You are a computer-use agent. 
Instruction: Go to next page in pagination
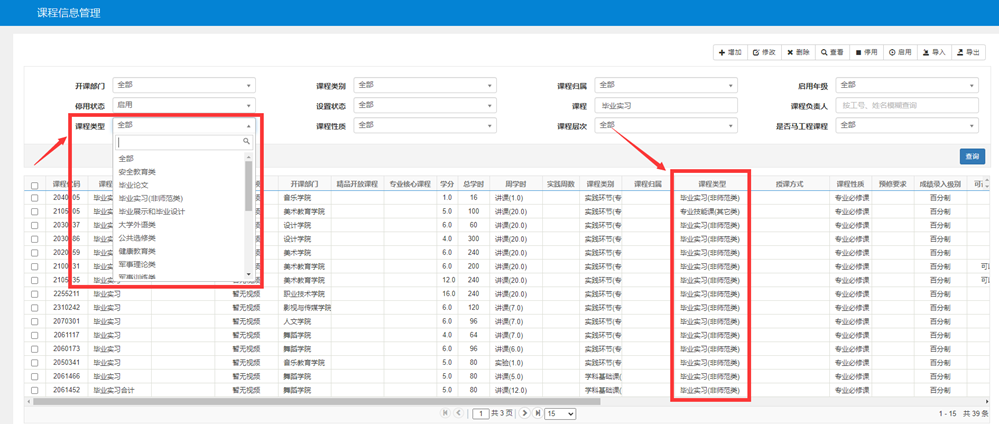tap(525, 413)
